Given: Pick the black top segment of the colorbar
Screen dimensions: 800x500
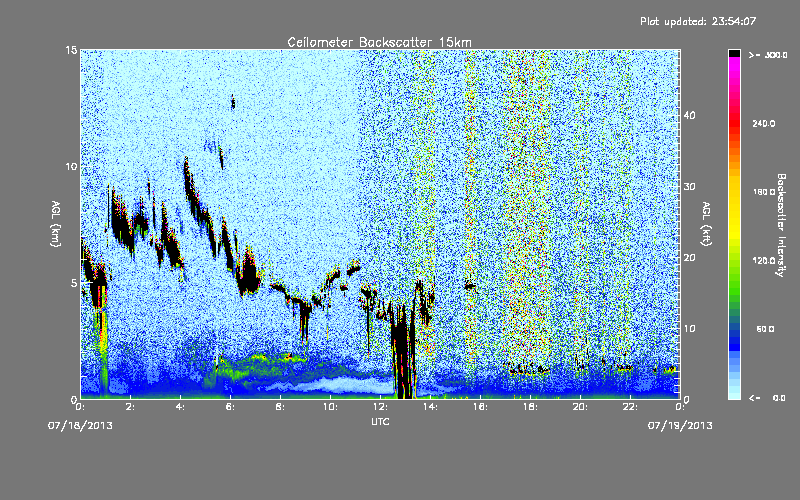Looking at the screenshot, I should click(734, 53).
